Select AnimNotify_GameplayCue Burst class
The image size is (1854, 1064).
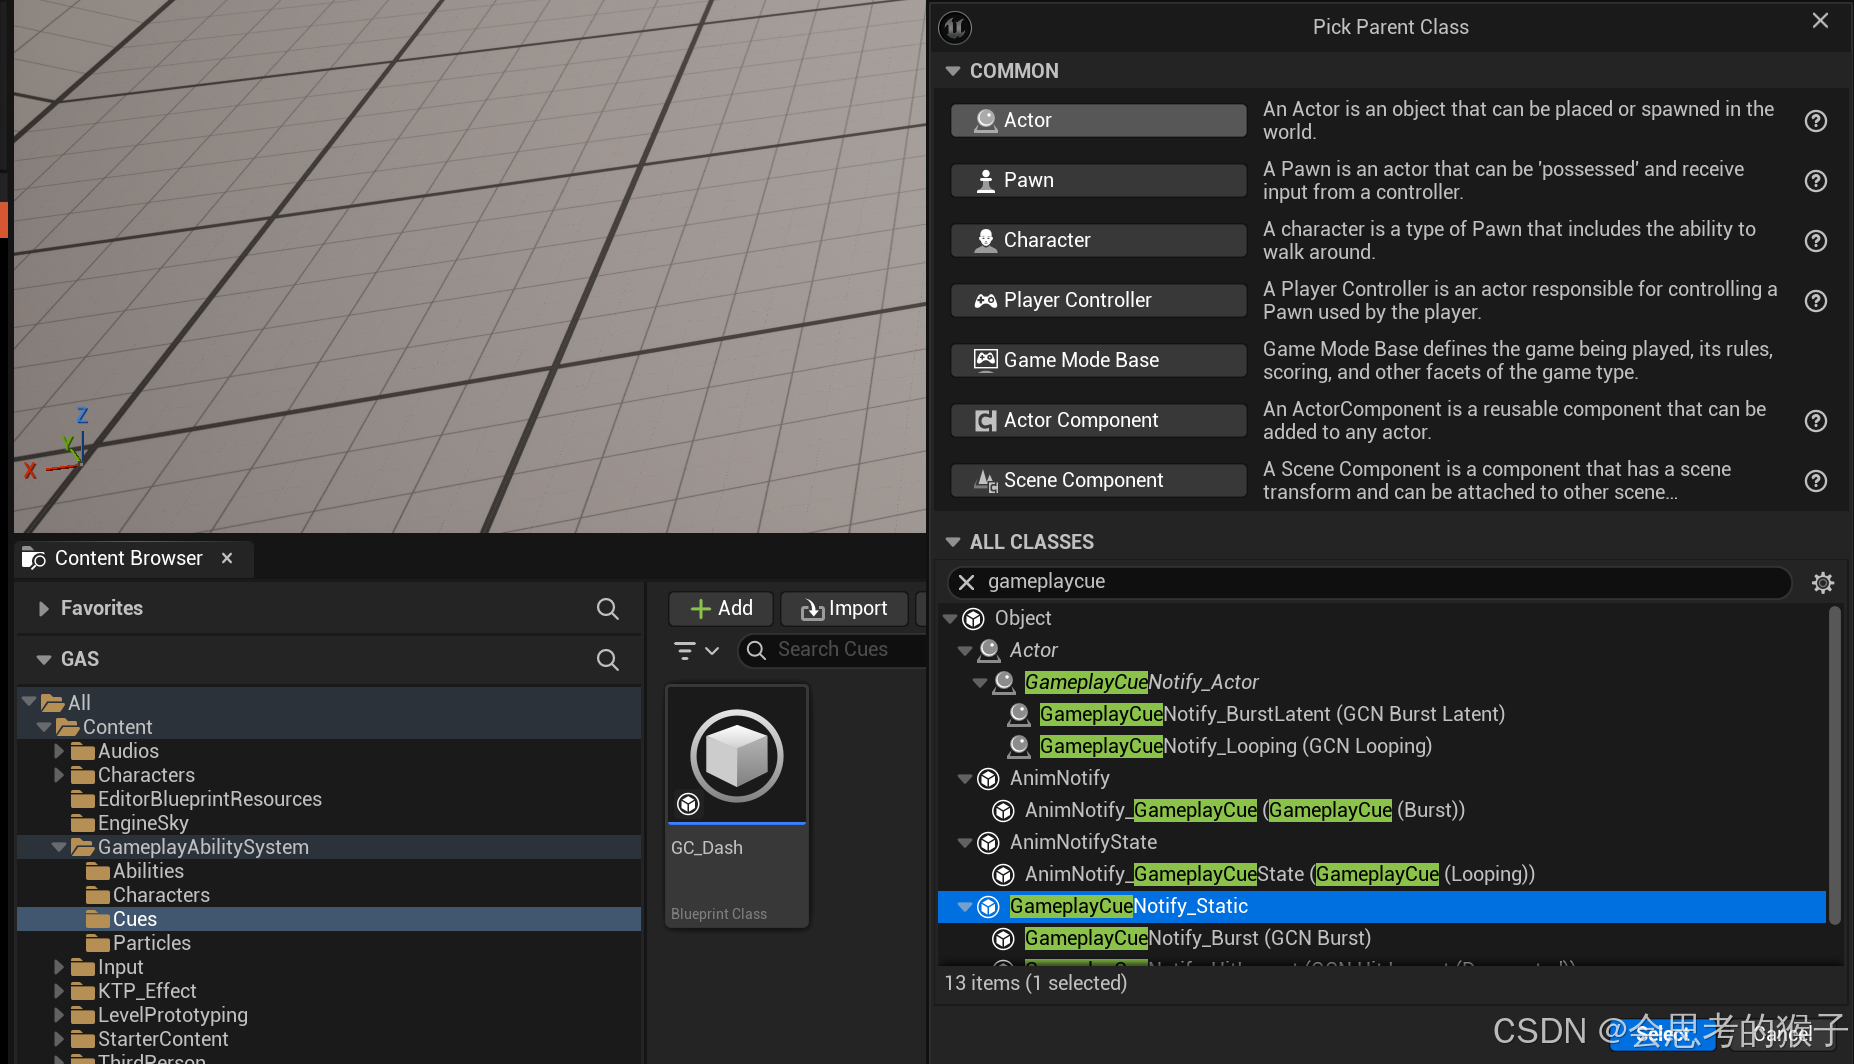[1245, 810]
